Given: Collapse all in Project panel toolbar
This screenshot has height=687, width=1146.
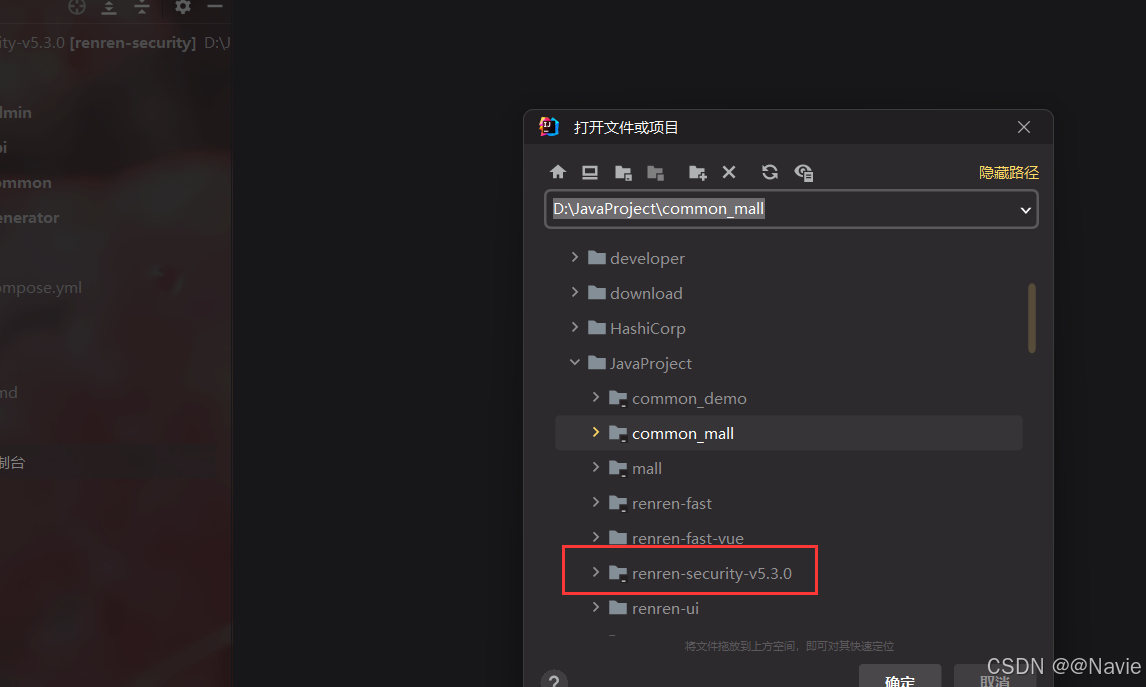Looking at the screenshot, I should (142, 7).
